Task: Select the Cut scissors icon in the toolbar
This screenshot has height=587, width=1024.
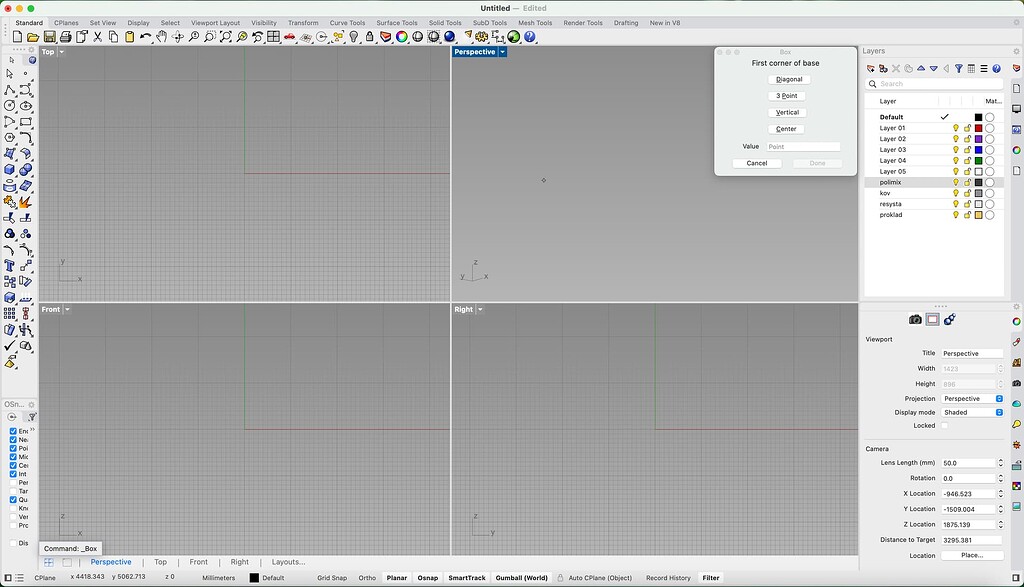Action: point(98,35)
